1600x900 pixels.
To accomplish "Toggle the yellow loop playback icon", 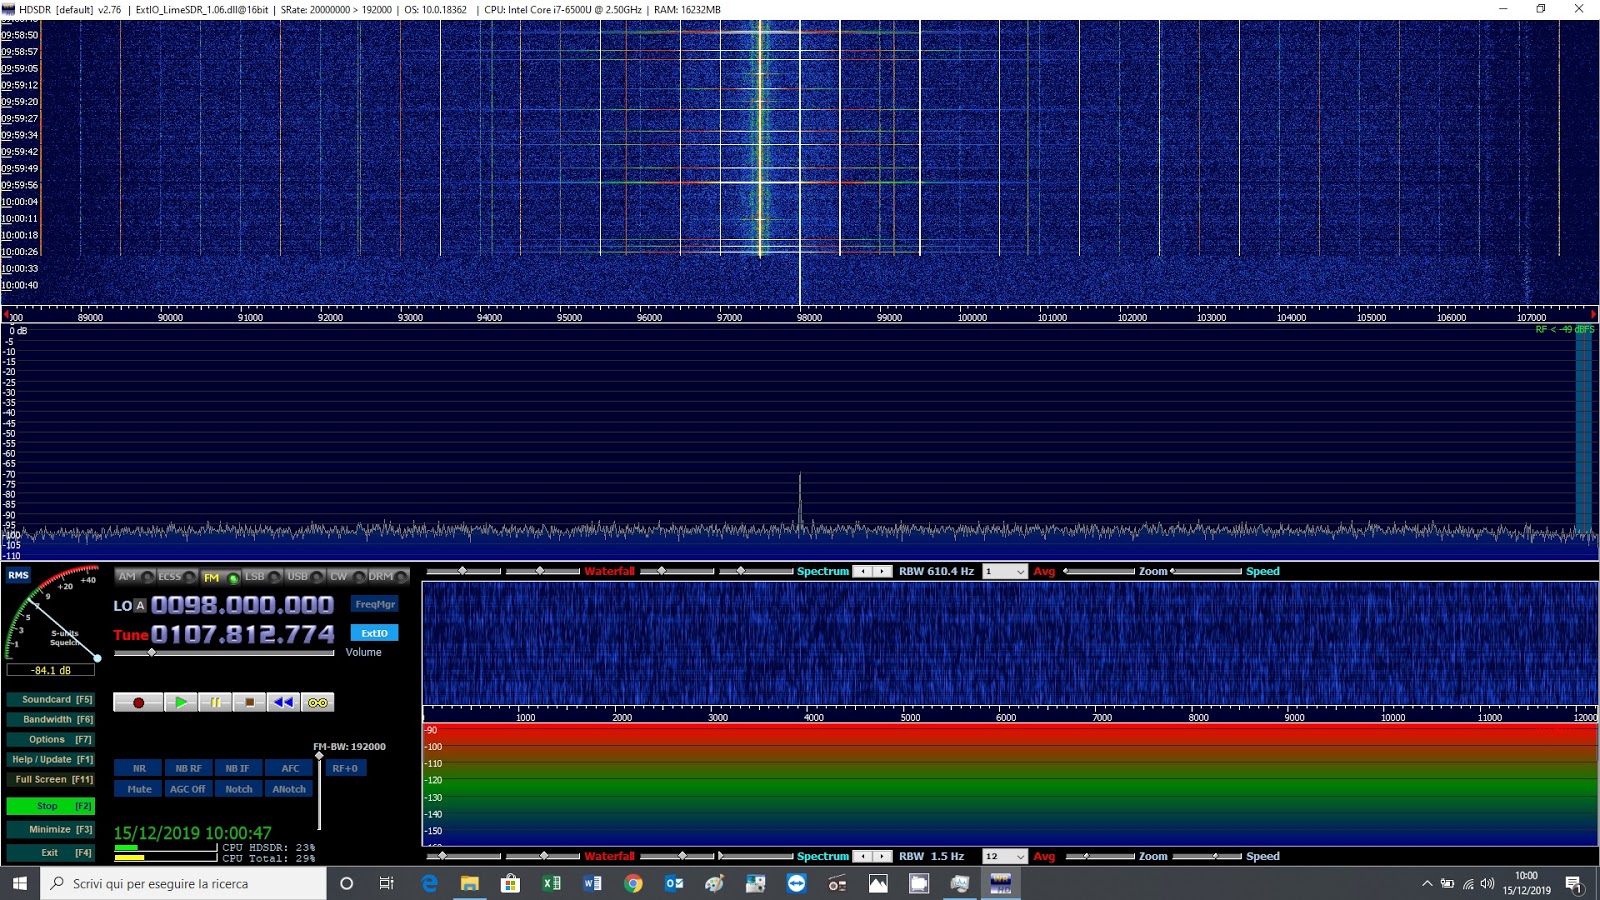I will click(317, 701).
